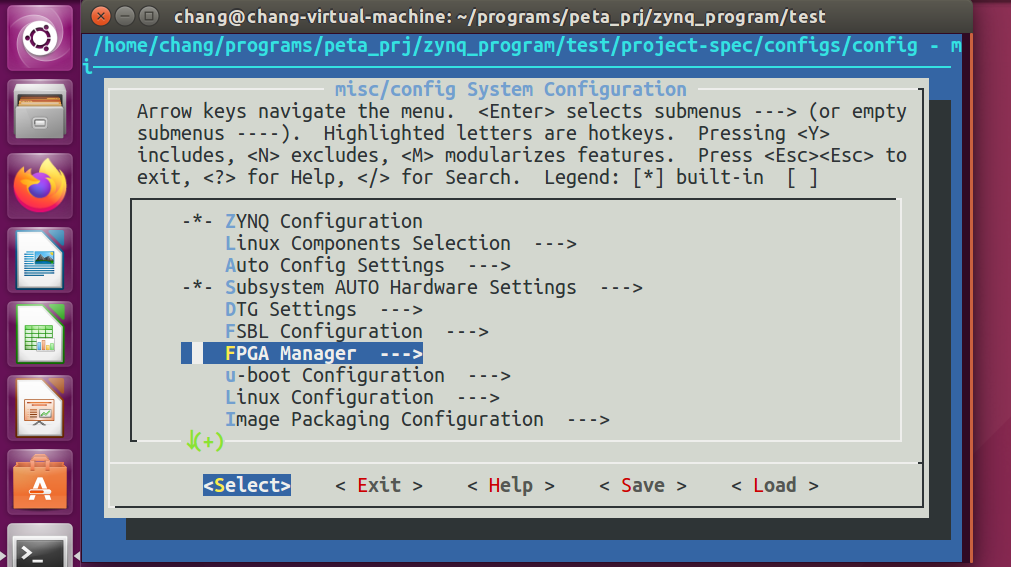
Task: Open DTG Settings submenu
Action: tap(324, 310)
